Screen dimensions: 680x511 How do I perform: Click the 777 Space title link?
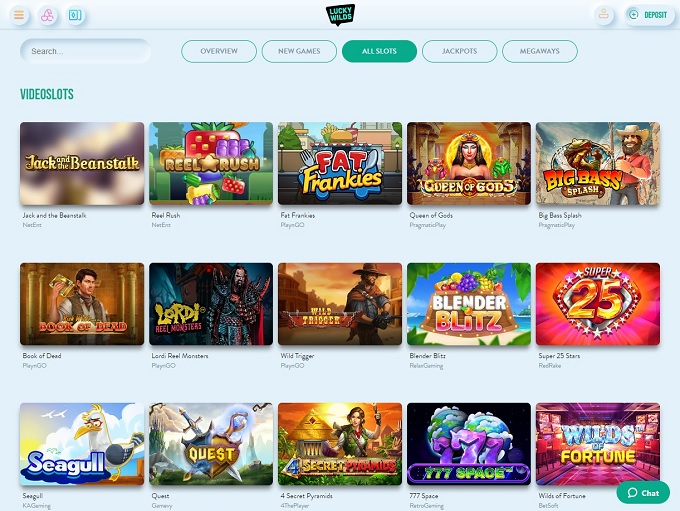tap(424, 496)
